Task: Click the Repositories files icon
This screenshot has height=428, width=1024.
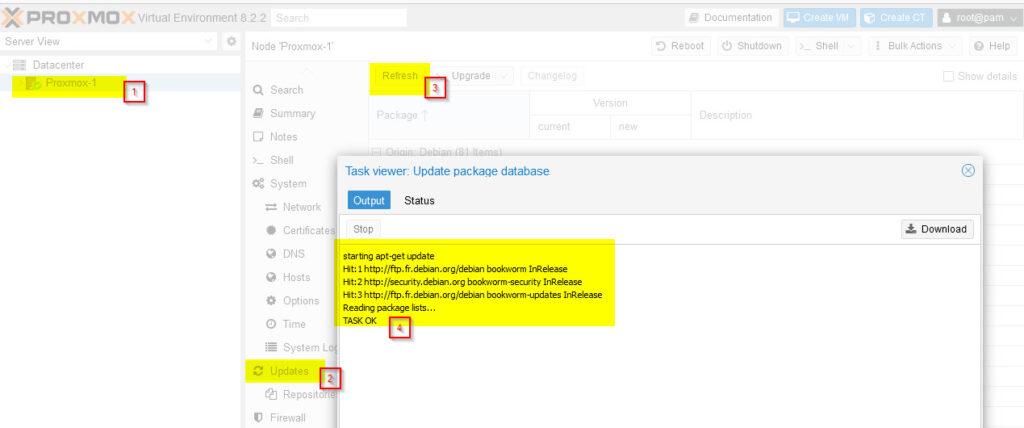Action: coord(271,394)
